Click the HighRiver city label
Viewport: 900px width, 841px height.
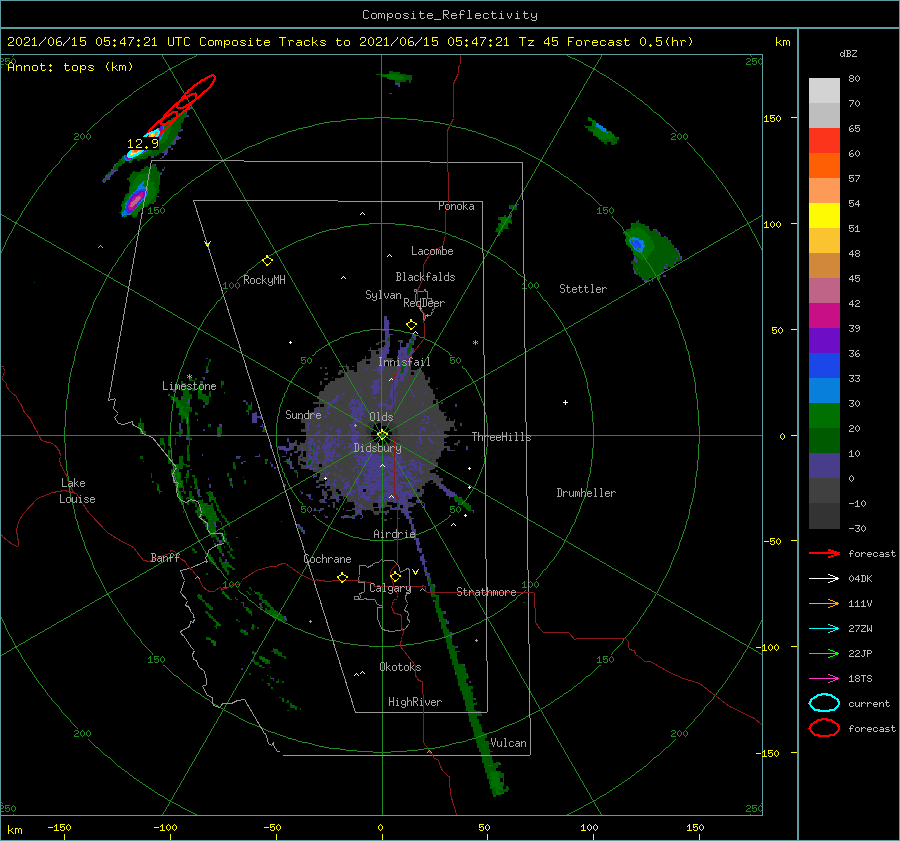414,702
